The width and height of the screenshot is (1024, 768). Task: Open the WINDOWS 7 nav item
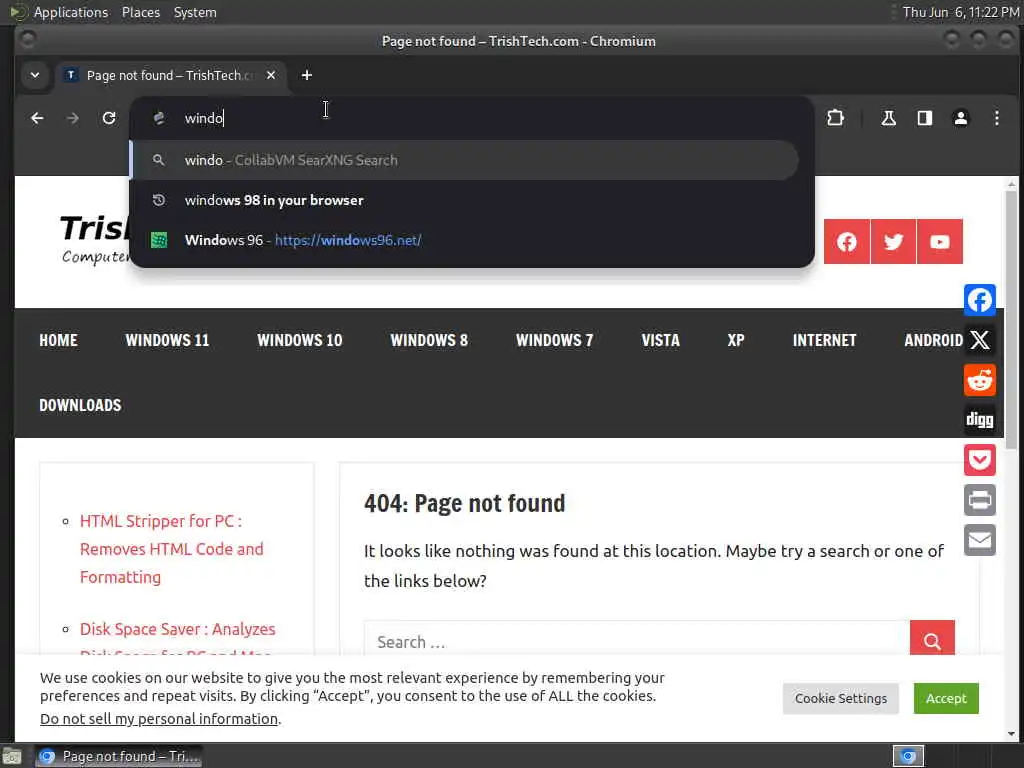click(x=554, y=340)
